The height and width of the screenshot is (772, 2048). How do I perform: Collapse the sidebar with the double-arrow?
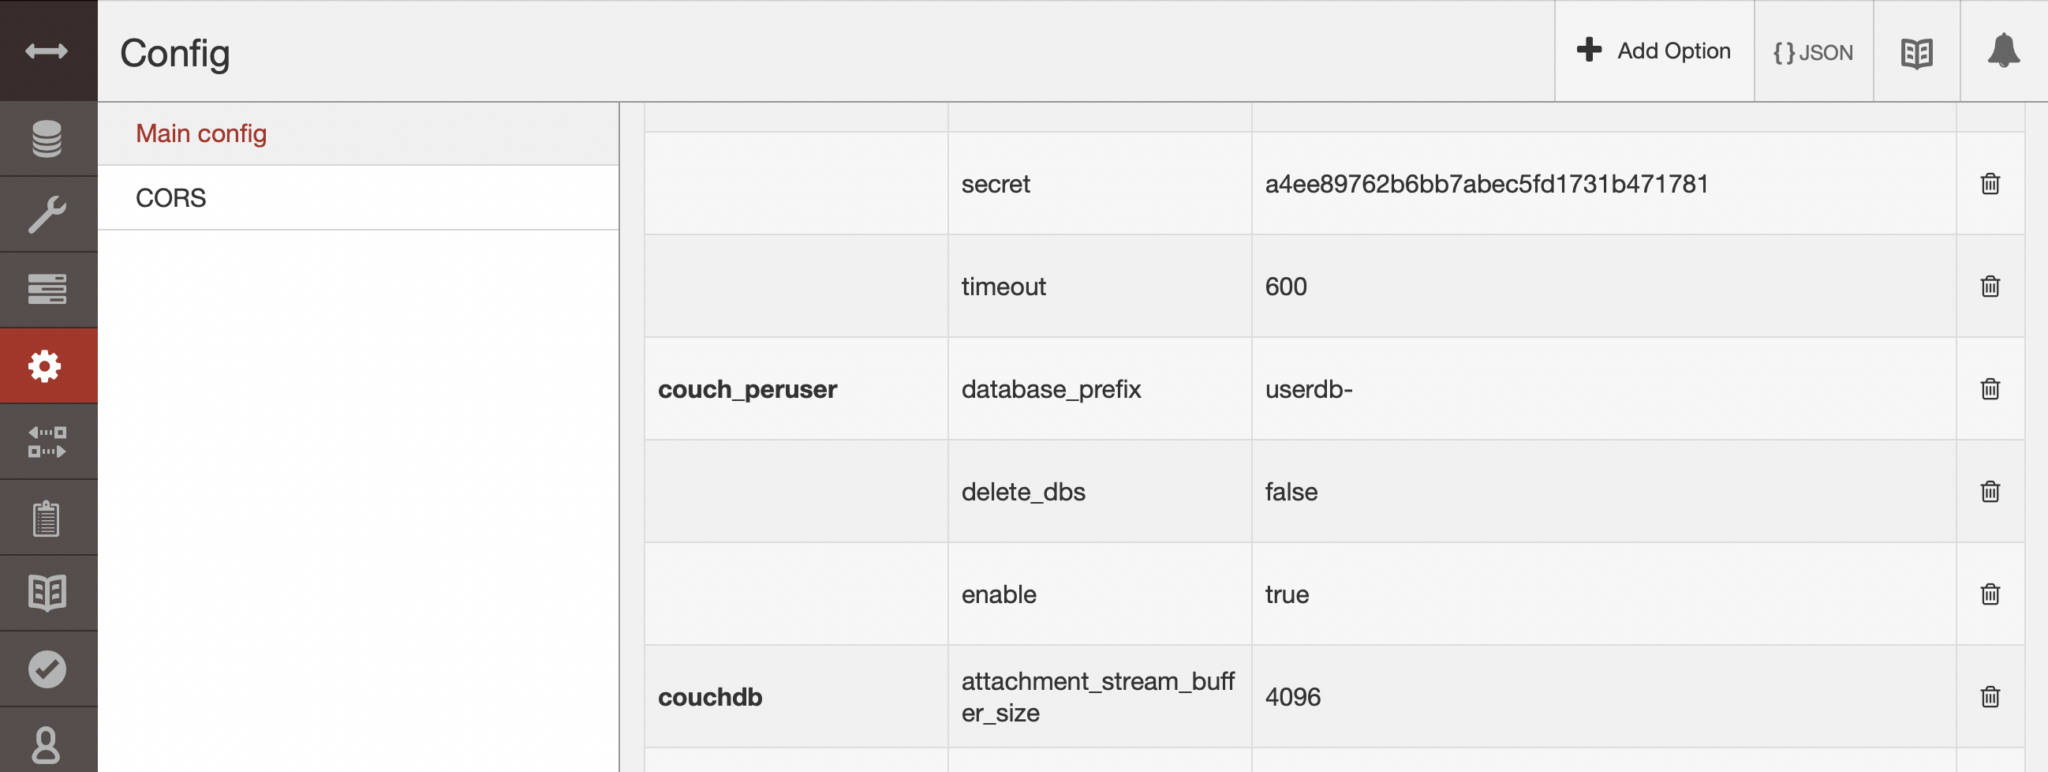point(47,51)
